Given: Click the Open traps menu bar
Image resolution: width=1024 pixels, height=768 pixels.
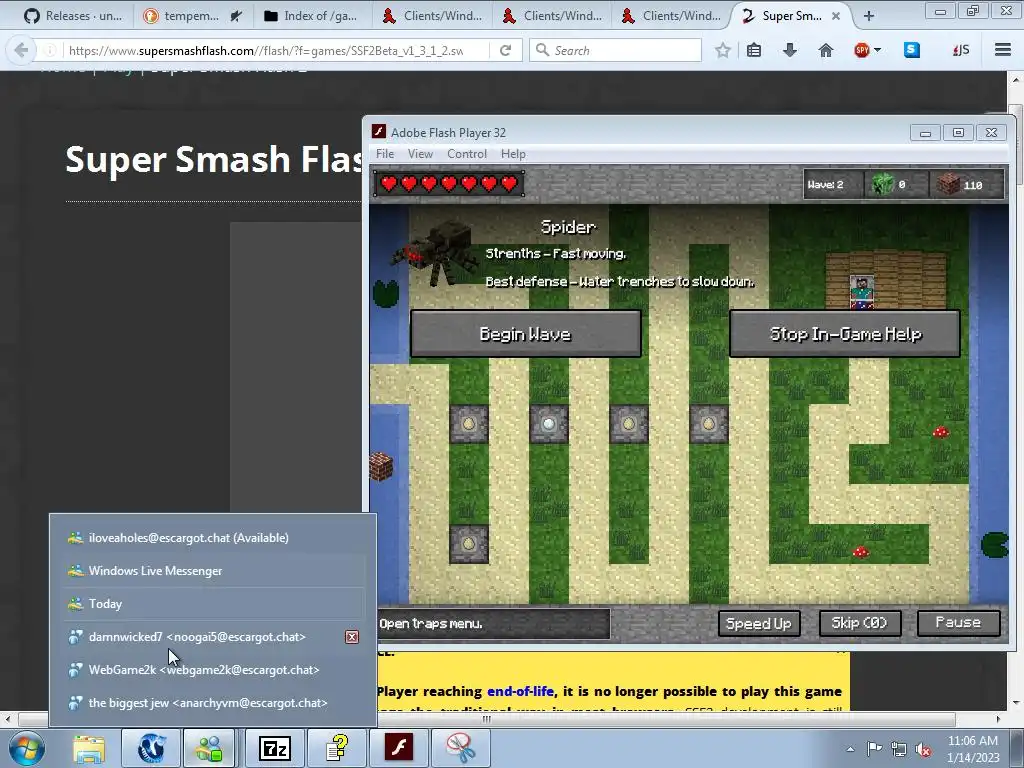Looking at the screenshot, I should tap(494, 624).
